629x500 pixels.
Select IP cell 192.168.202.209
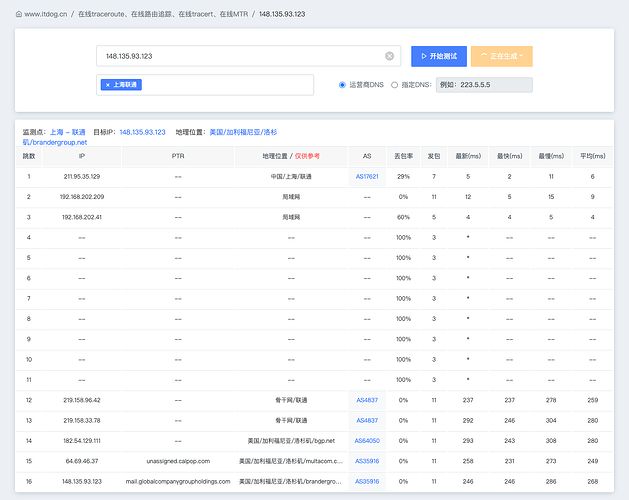pos(82,197)
